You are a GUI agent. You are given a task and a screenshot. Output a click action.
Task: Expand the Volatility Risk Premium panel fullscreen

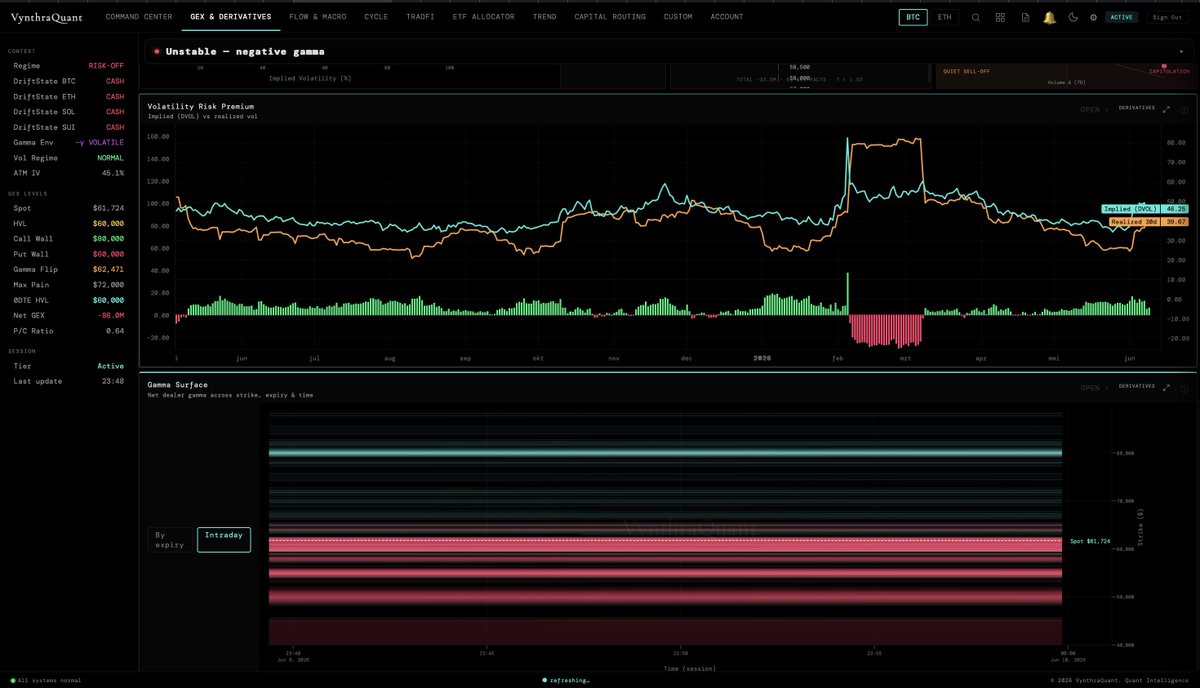[1167, 109]
